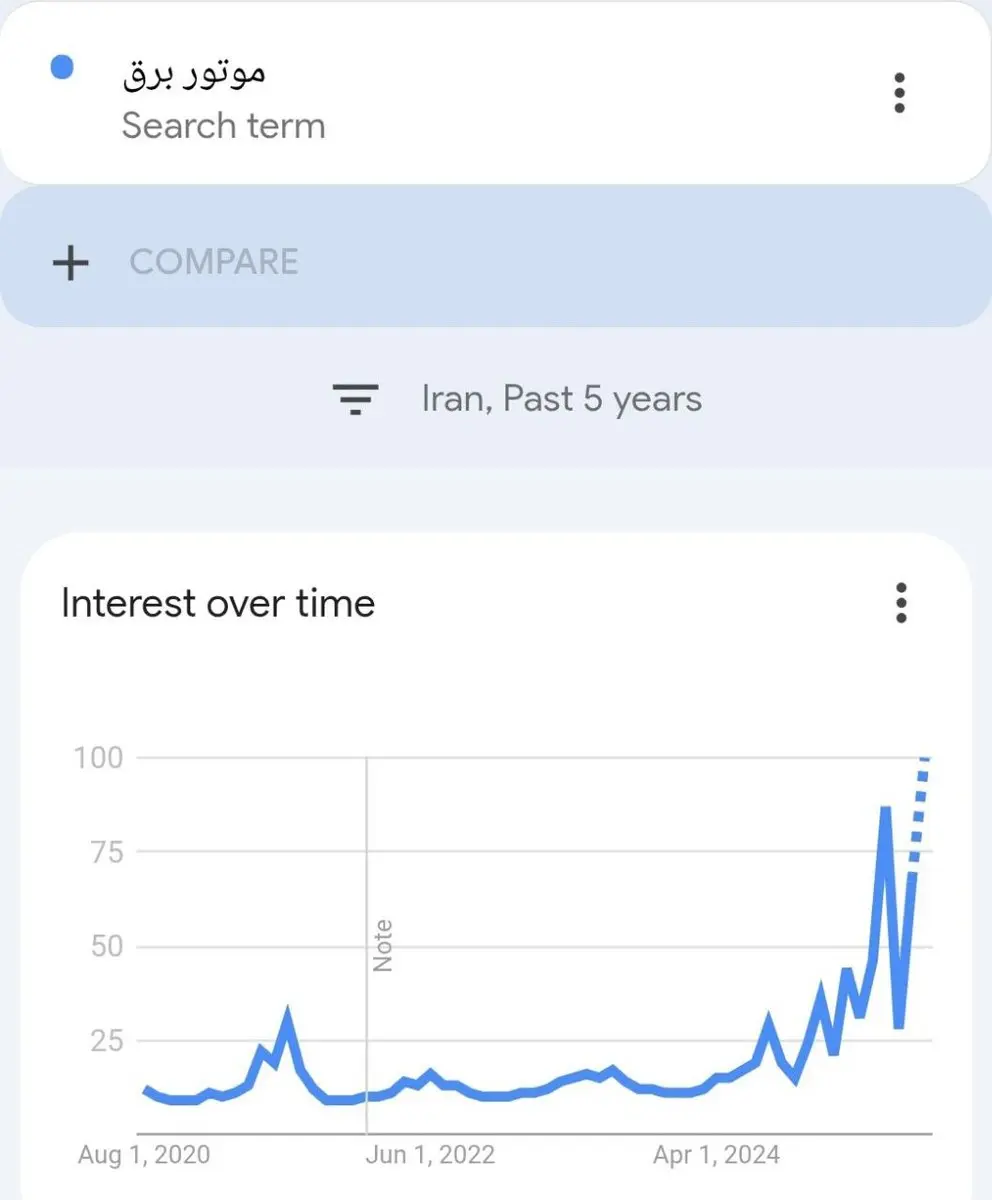The width and height of the screenshot is (992, 1200).
Task: Click the "Search term" subtitle label
Action: click(x=223, y=126)
